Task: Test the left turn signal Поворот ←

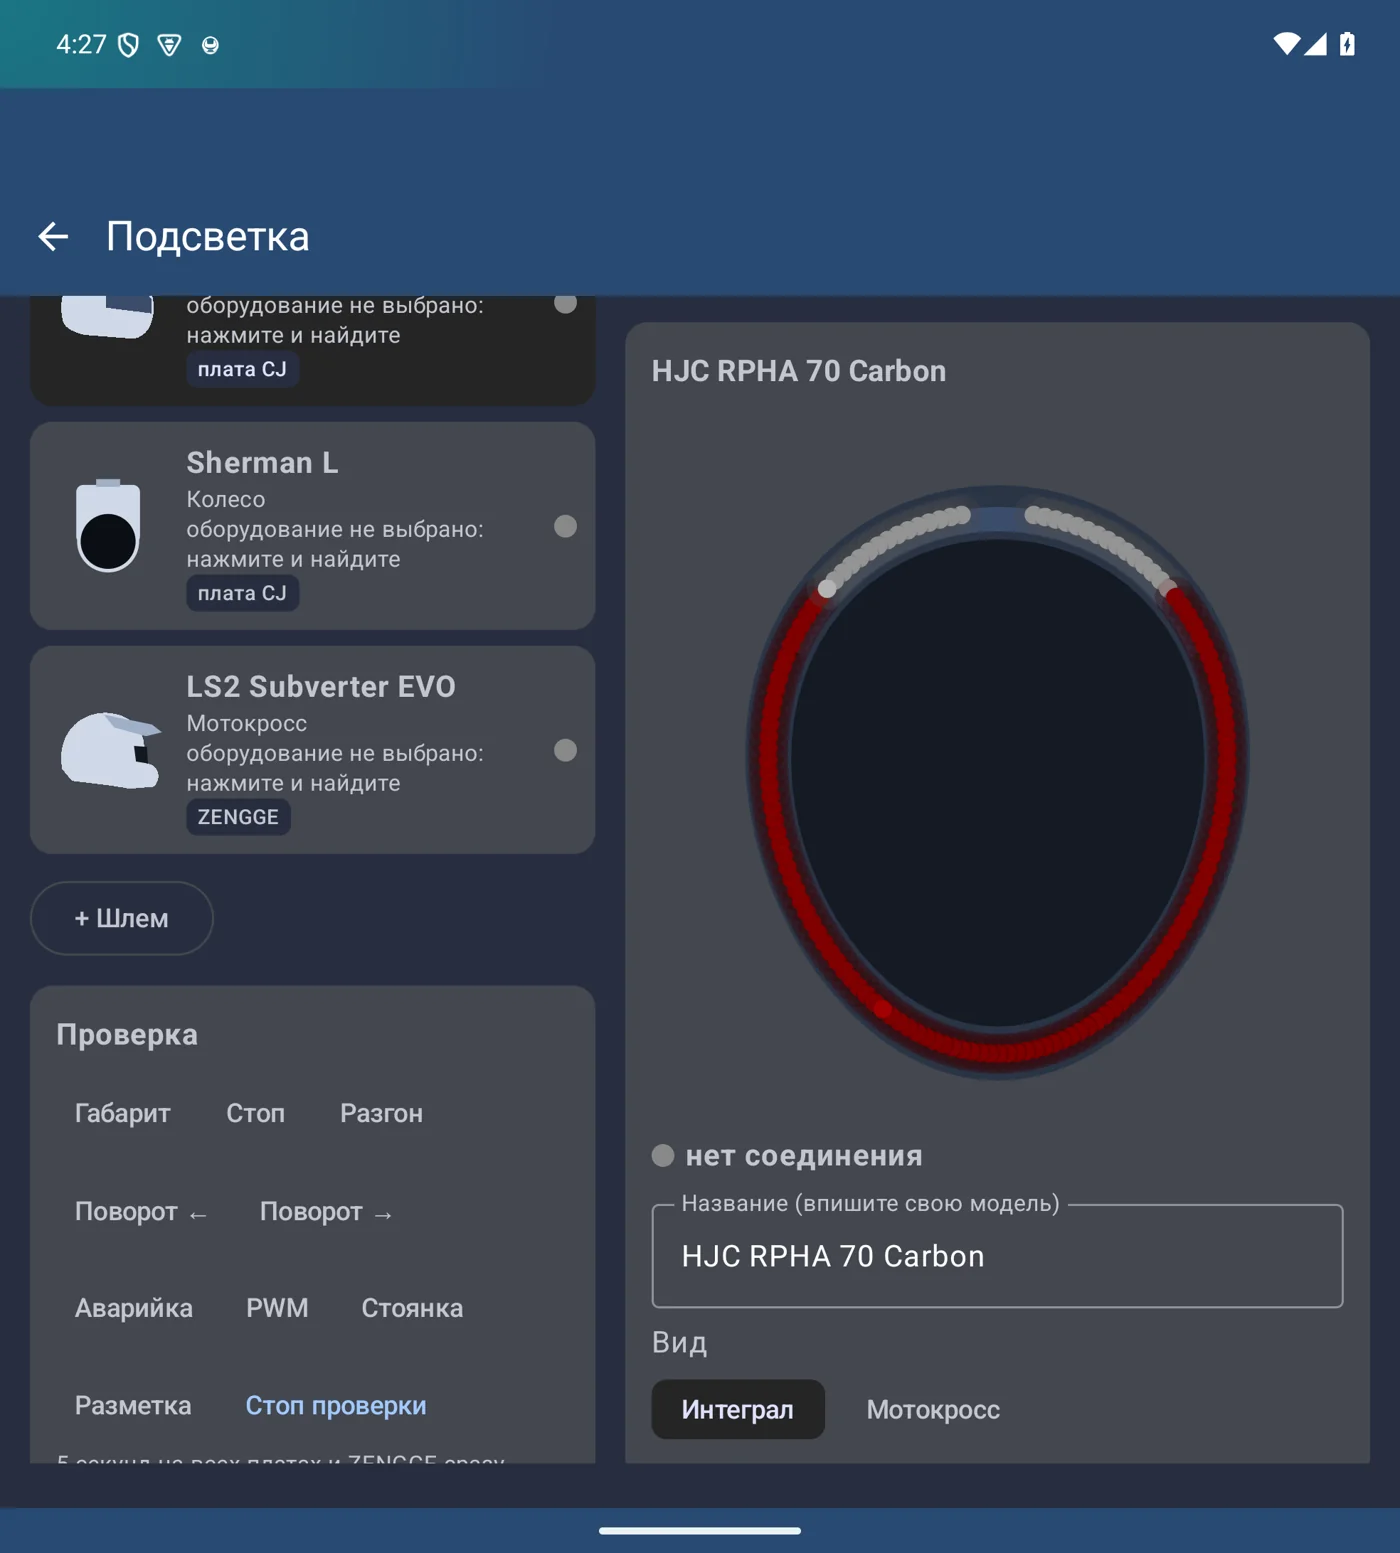Action: click(141, 1212)
